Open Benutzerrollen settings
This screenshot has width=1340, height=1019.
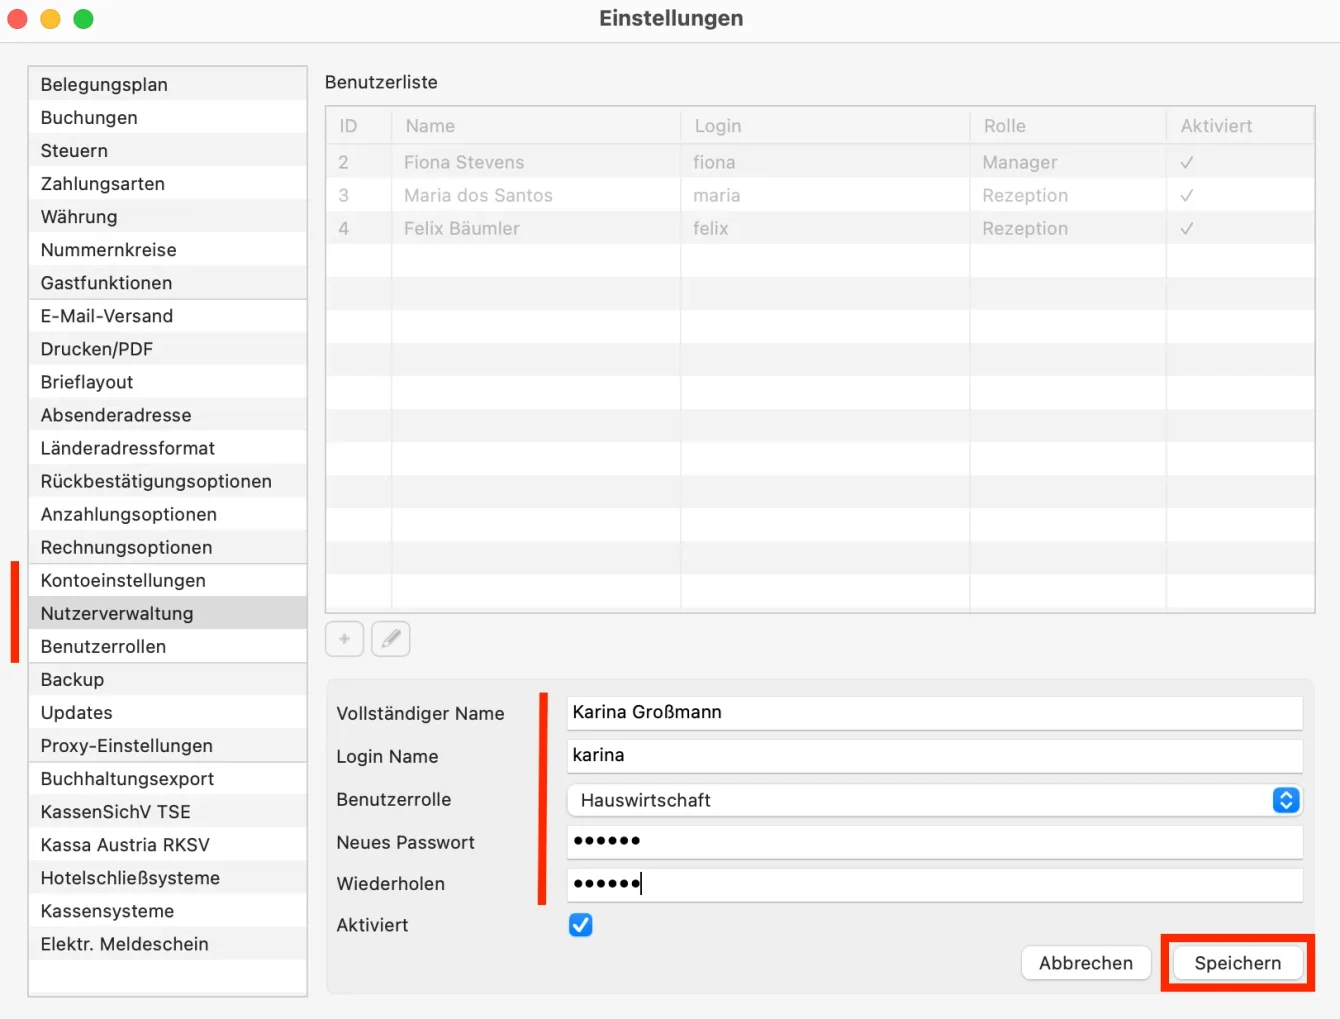tap(168, 645)
